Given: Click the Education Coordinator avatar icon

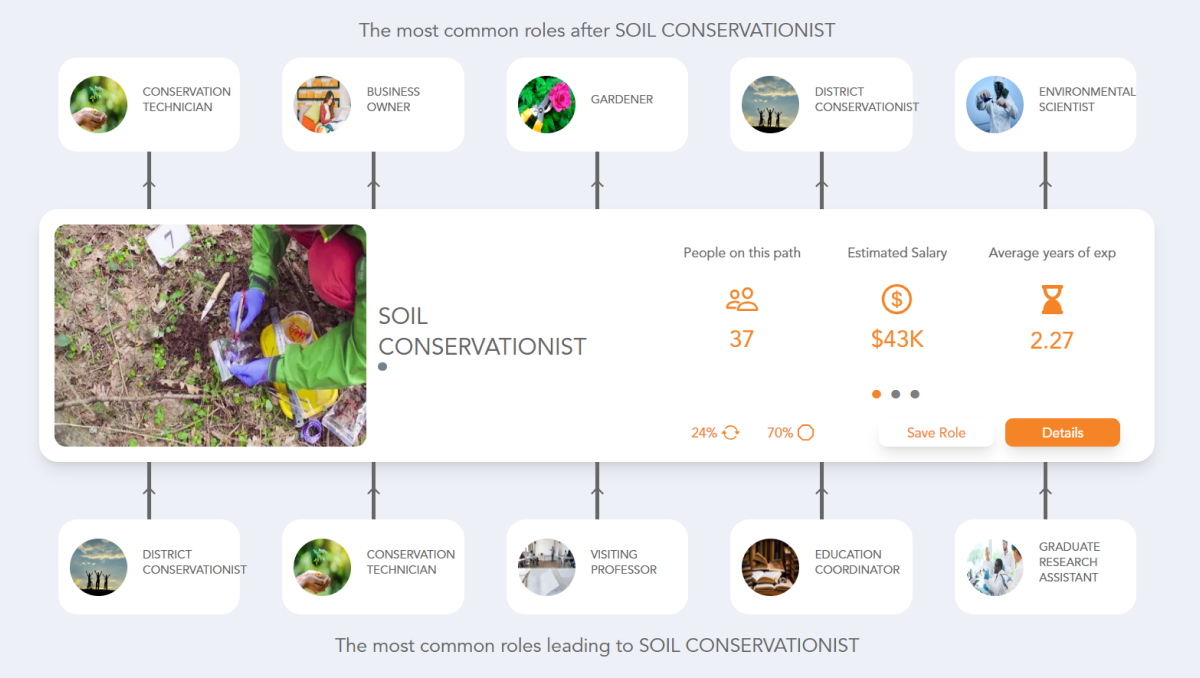Looking at the screenshot, I should [770, 566].
